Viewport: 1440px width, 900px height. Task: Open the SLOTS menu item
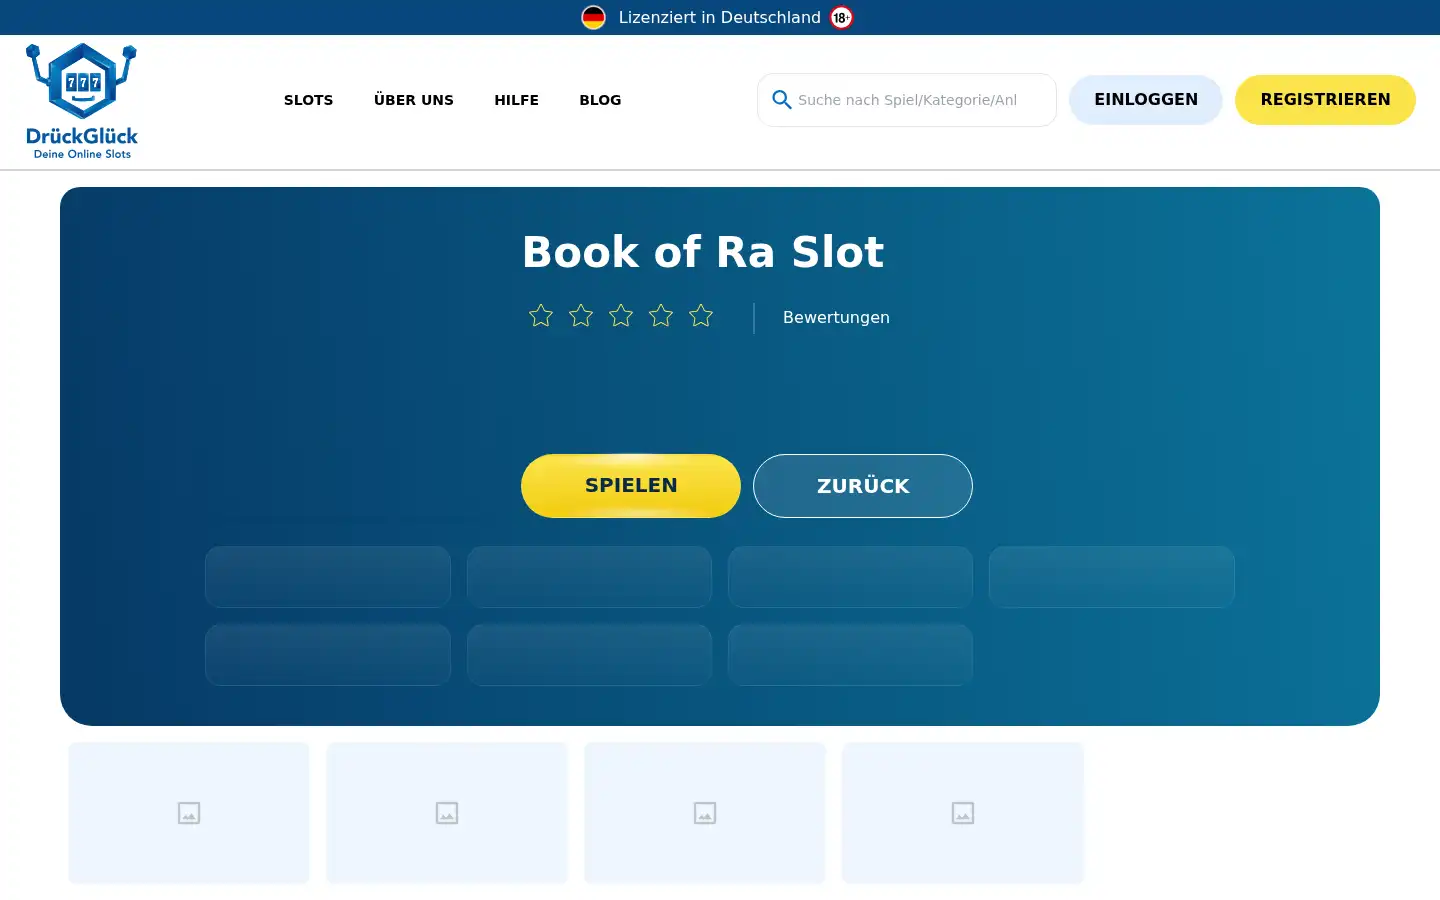[x=308, y=100]
